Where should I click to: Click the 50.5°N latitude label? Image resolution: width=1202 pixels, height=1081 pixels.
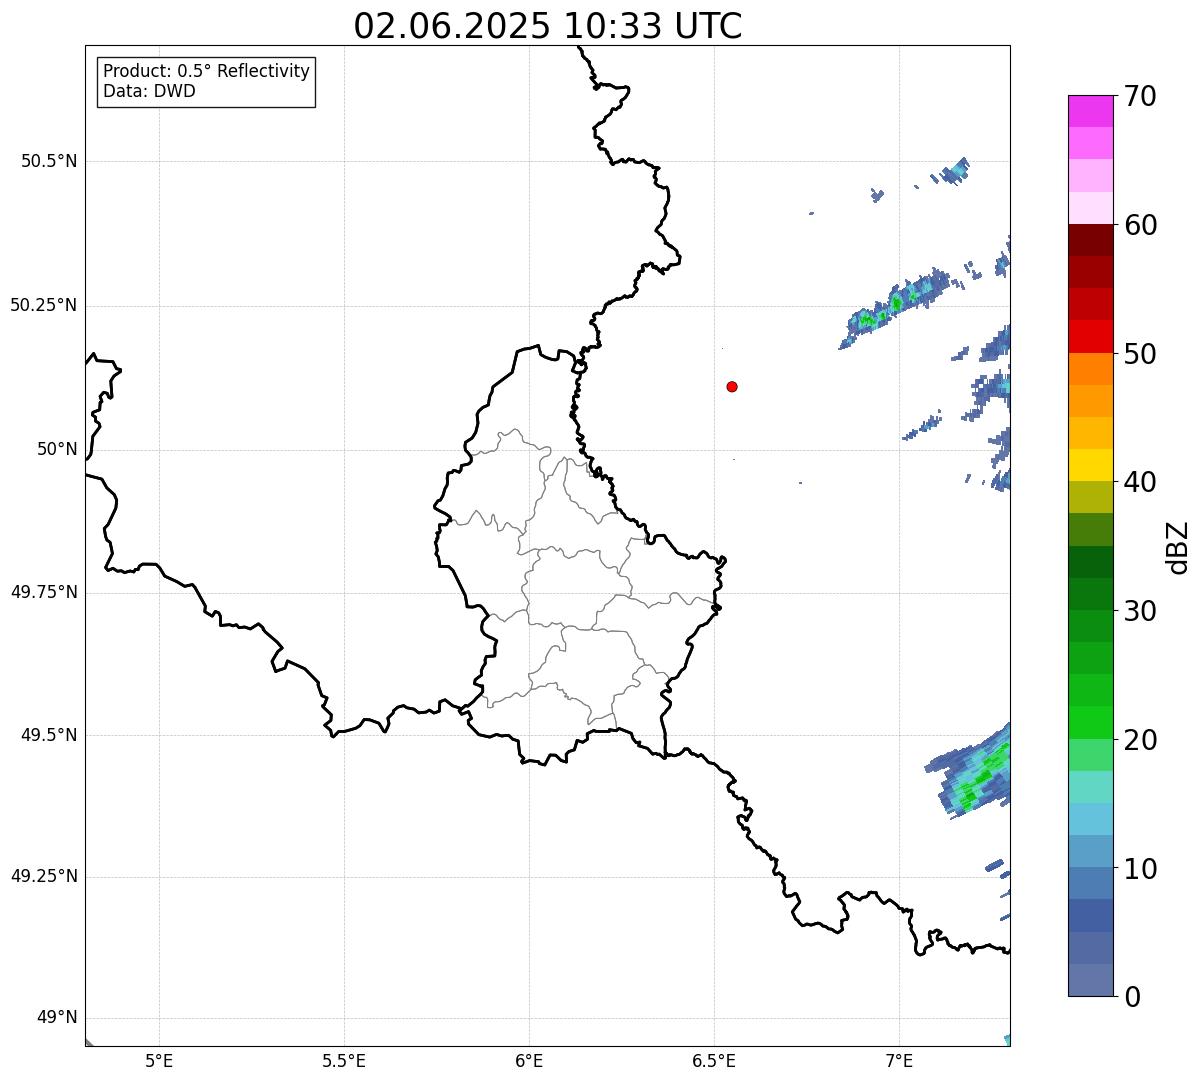tap(49, 161)
